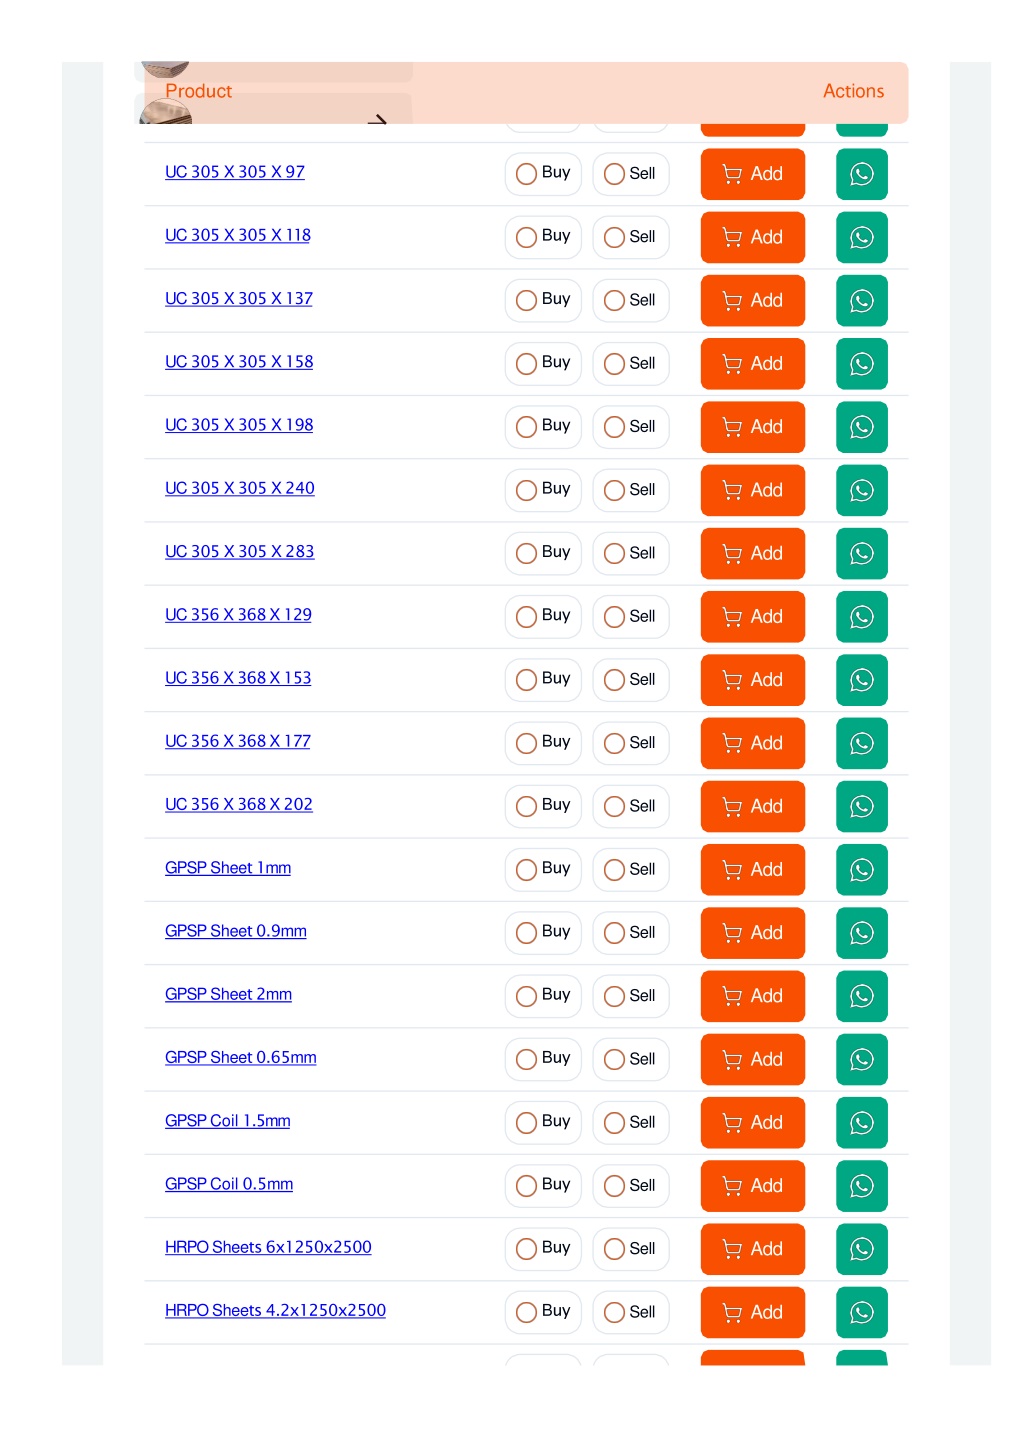The image size is (1024, 1449).
Task: WhatsApp inquiry for HRPO Sheets 6x1250x2500
Action: click(x=861, y=1249)
